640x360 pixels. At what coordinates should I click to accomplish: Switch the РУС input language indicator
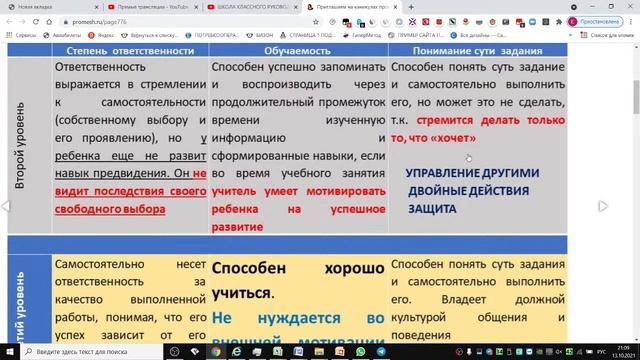point(602,351)
